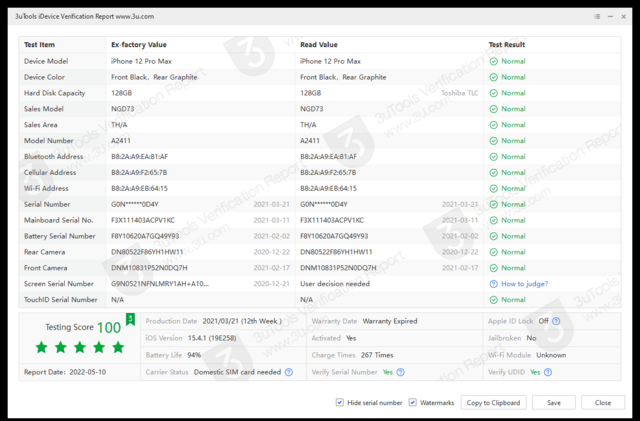Click the Read Value column header

click(x=319, y=45)
